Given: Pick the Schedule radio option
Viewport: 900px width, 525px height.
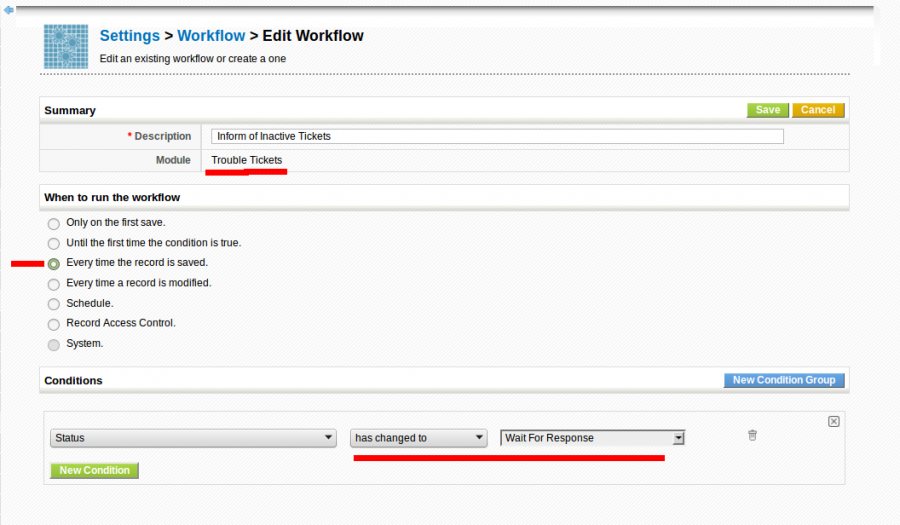Looking at the screenshot, I should pos(54,304).
